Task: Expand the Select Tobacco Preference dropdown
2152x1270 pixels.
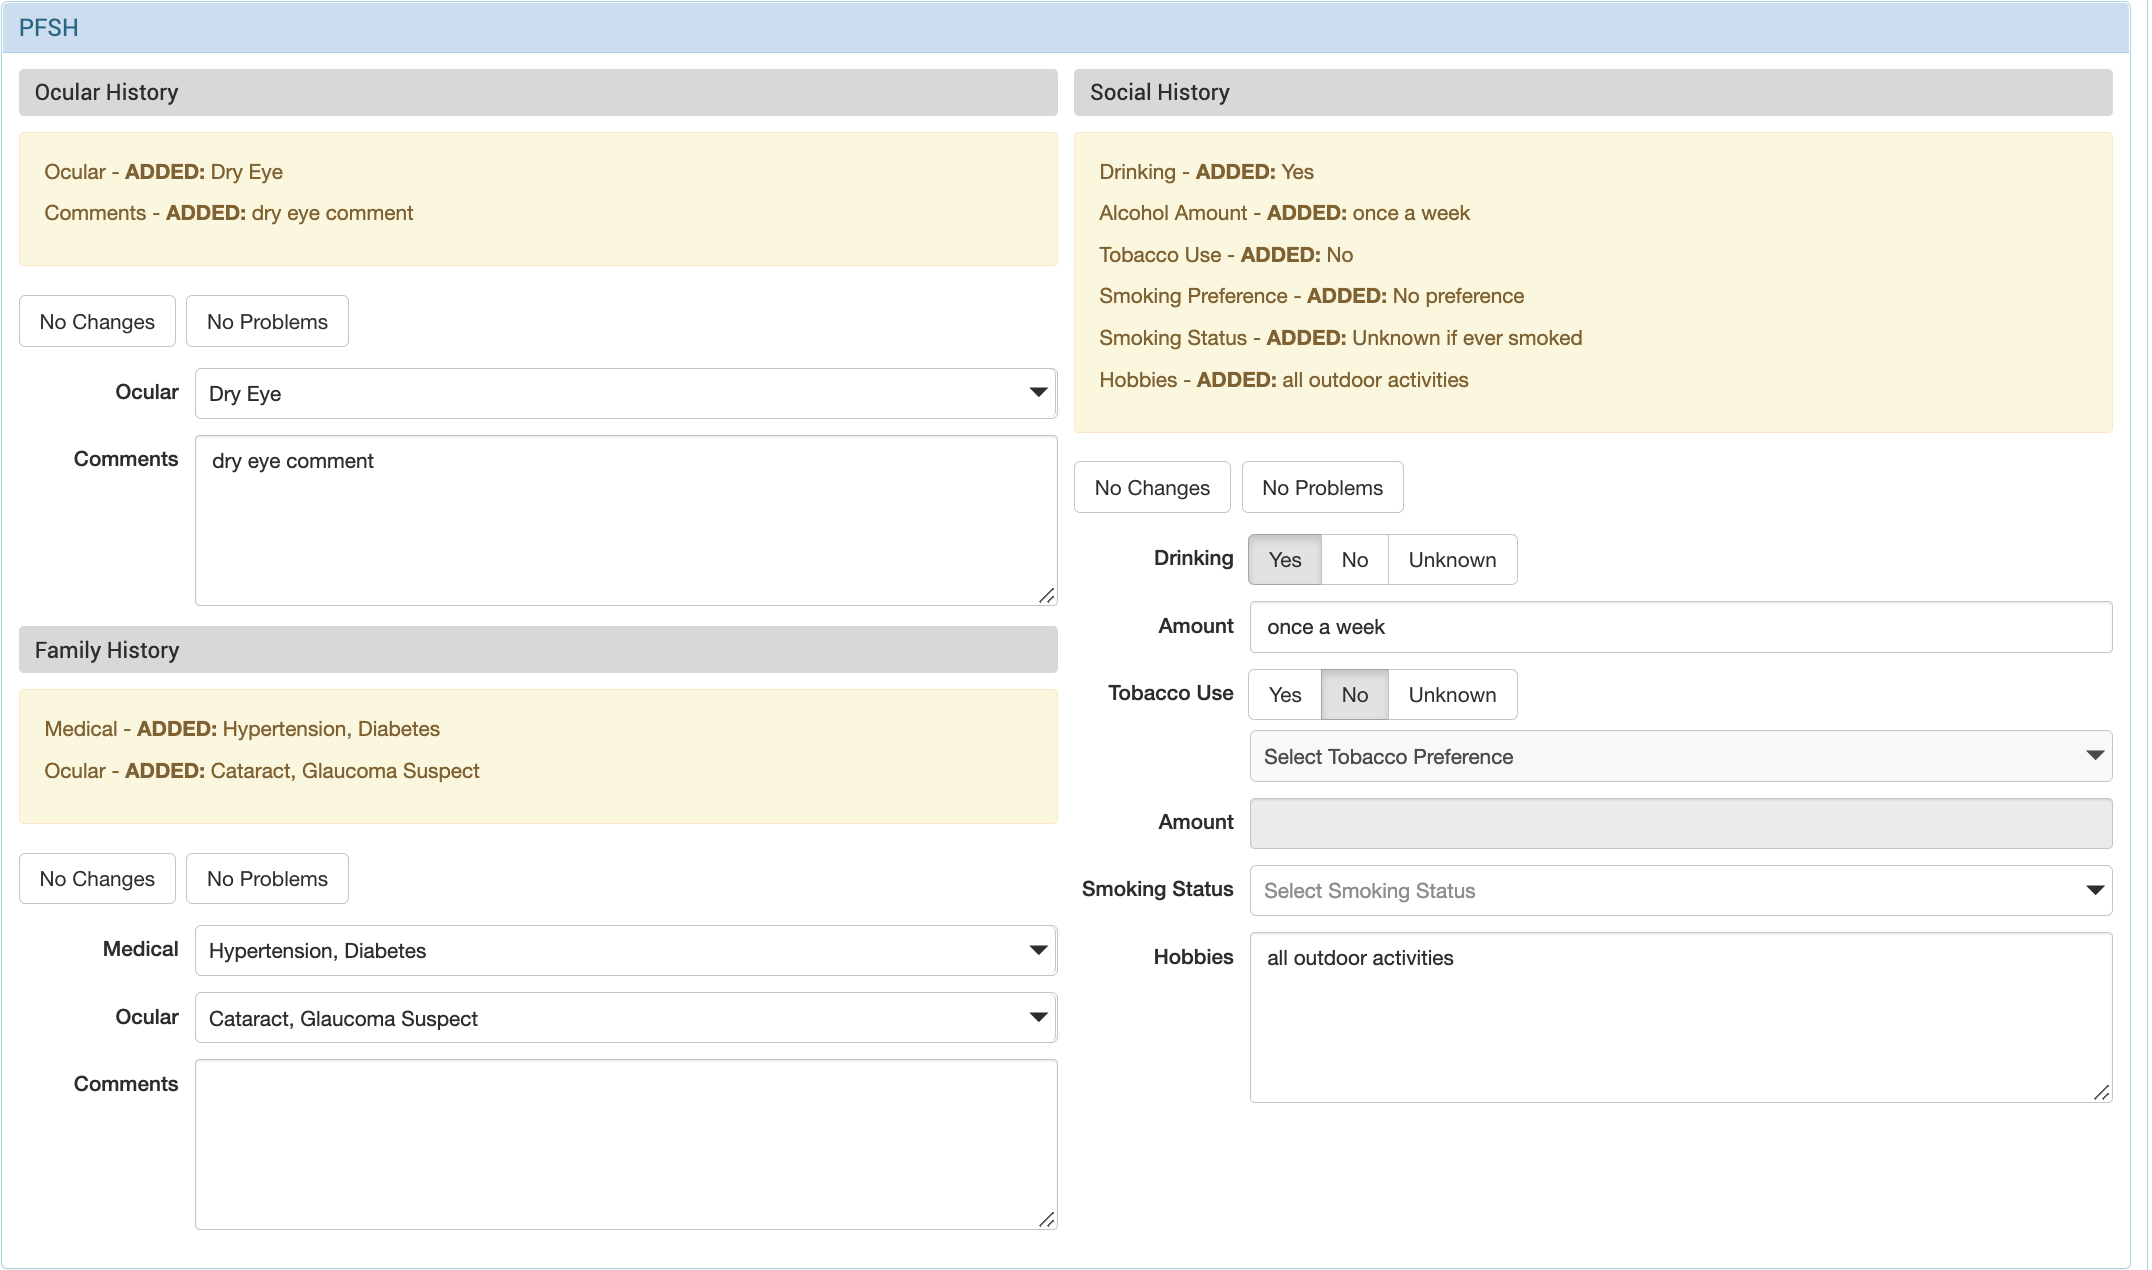Action: [1680, 757]
